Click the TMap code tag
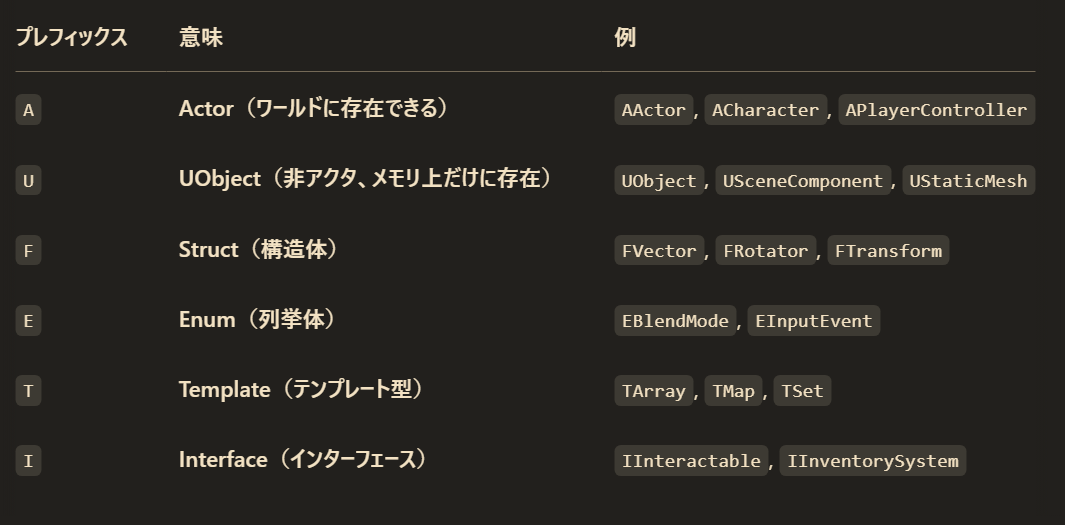 [x=733, y=391]
